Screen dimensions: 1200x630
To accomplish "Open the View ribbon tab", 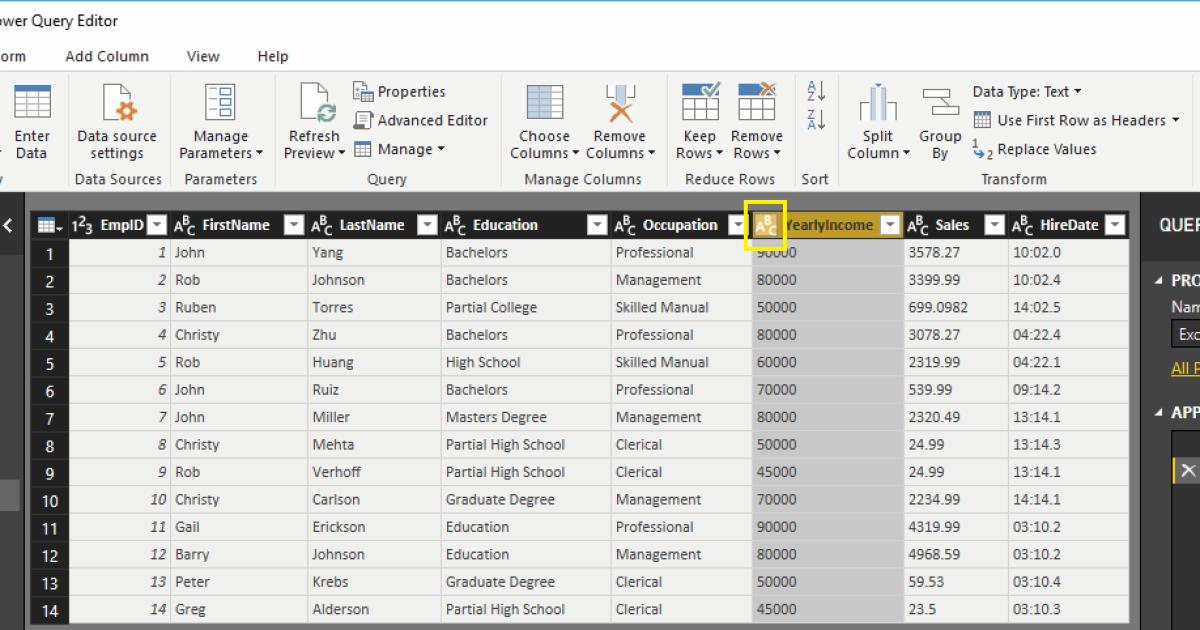I will coord(203,56).
